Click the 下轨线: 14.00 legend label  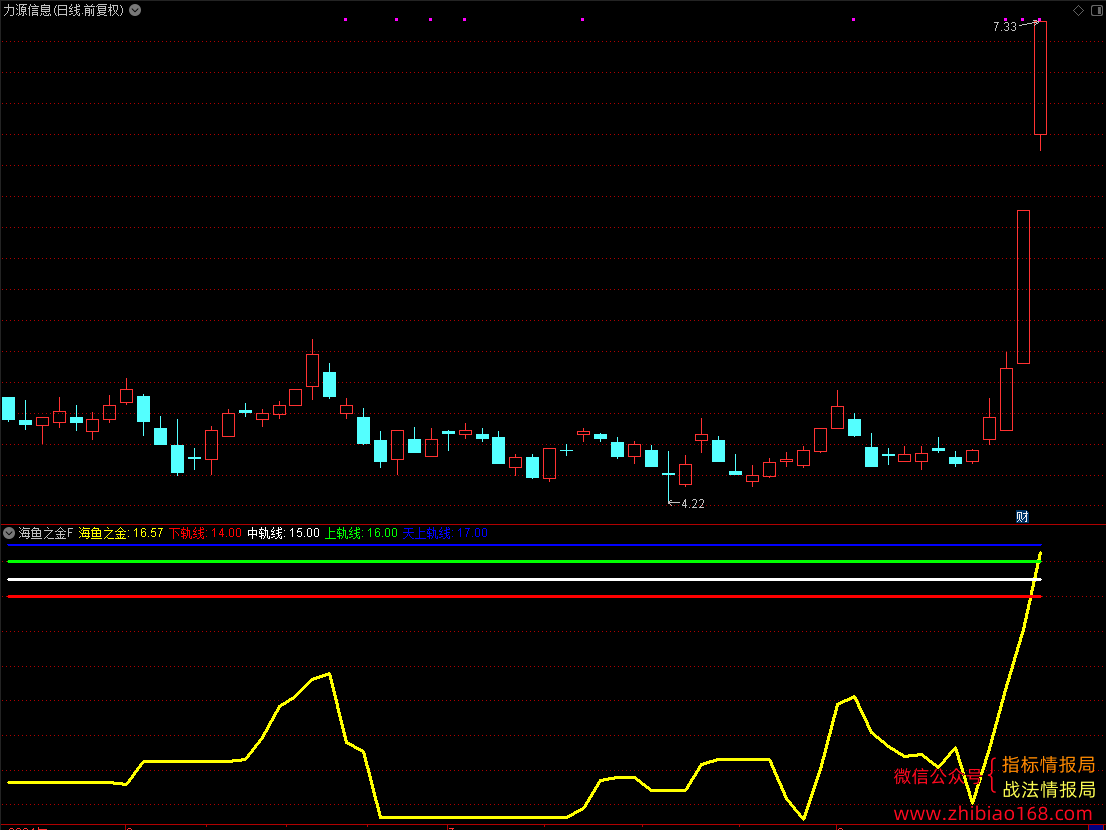point(205,533)
